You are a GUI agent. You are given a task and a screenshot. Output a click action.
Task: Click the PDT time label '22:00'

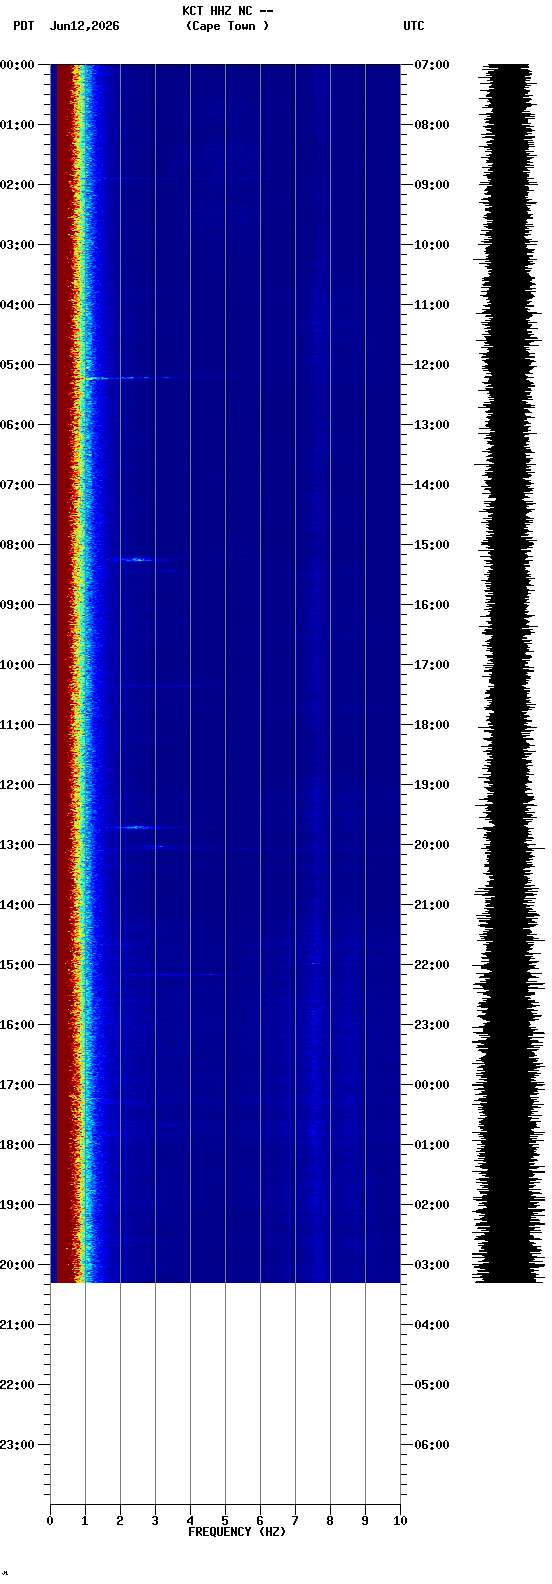pyautogui.click(x=18, y=1385)
